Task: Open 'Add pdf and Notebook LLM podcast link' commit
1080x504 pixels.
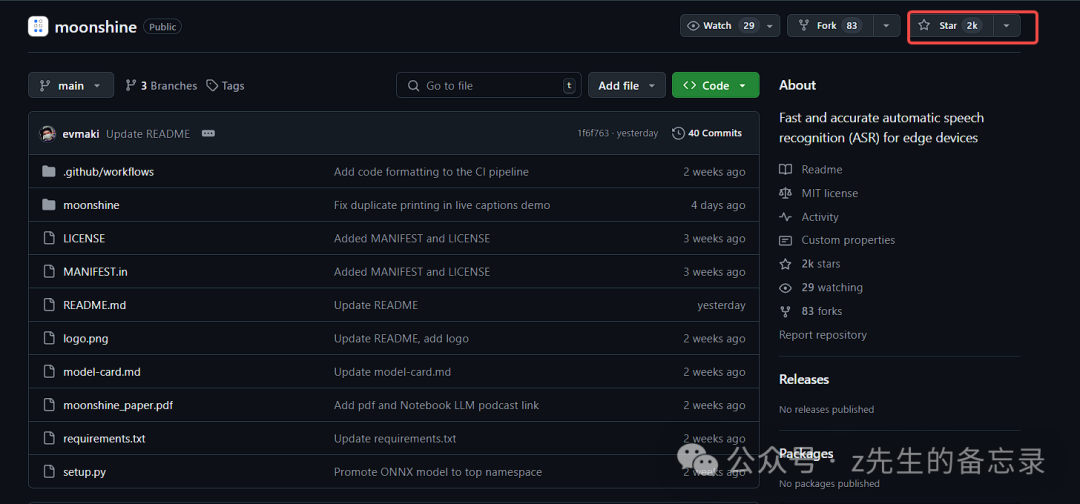Action: tap(437, 406)
